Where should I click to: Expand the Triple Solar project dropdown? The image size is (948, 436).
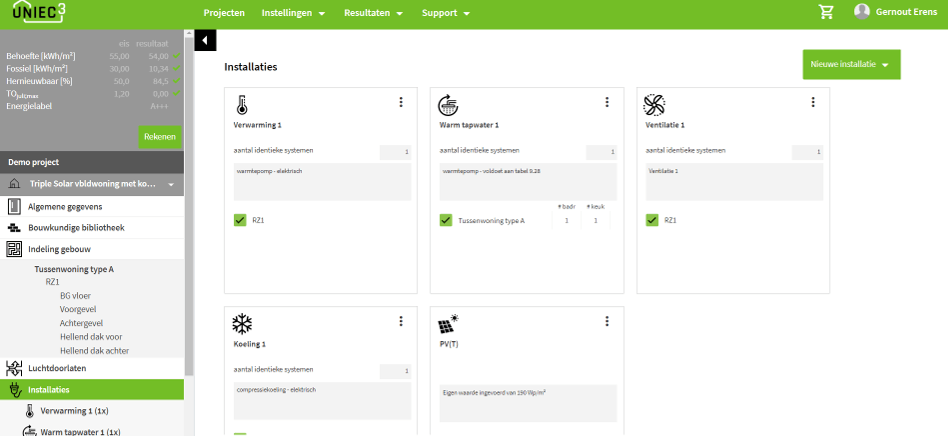(171, 185)
